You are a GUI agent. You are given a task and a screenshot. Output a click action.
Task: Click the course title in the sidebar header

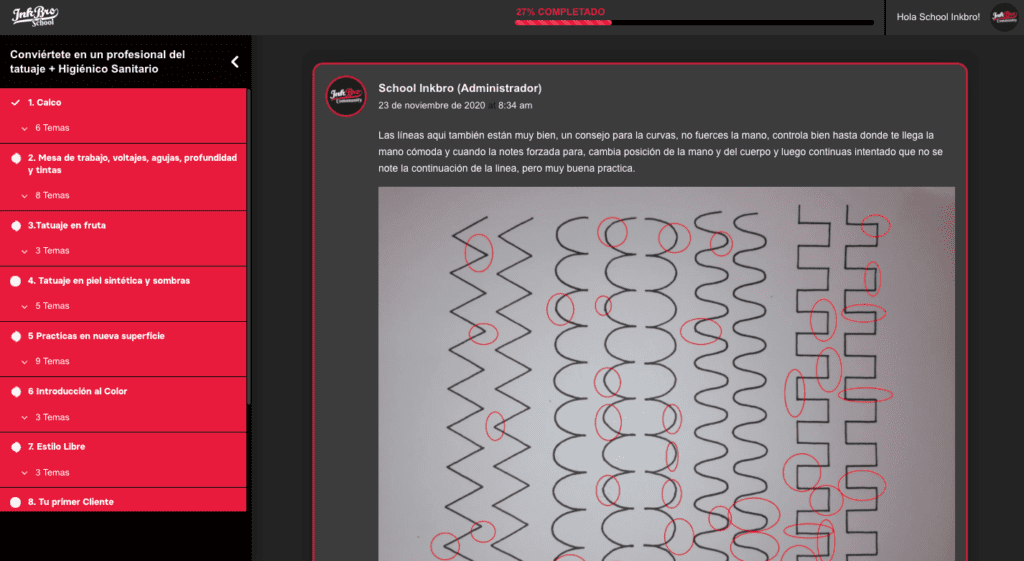pos(97,61)
